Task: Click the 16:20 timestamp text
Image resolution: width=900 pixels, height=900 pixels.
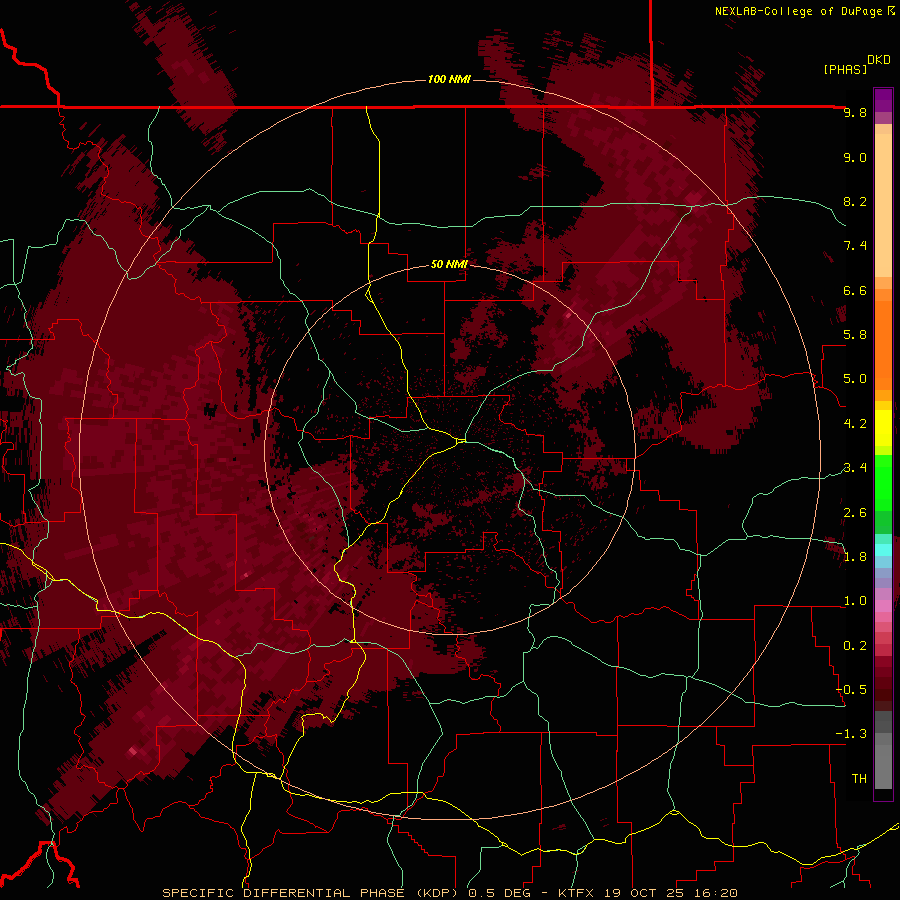Action: click(x=718, y=893)
